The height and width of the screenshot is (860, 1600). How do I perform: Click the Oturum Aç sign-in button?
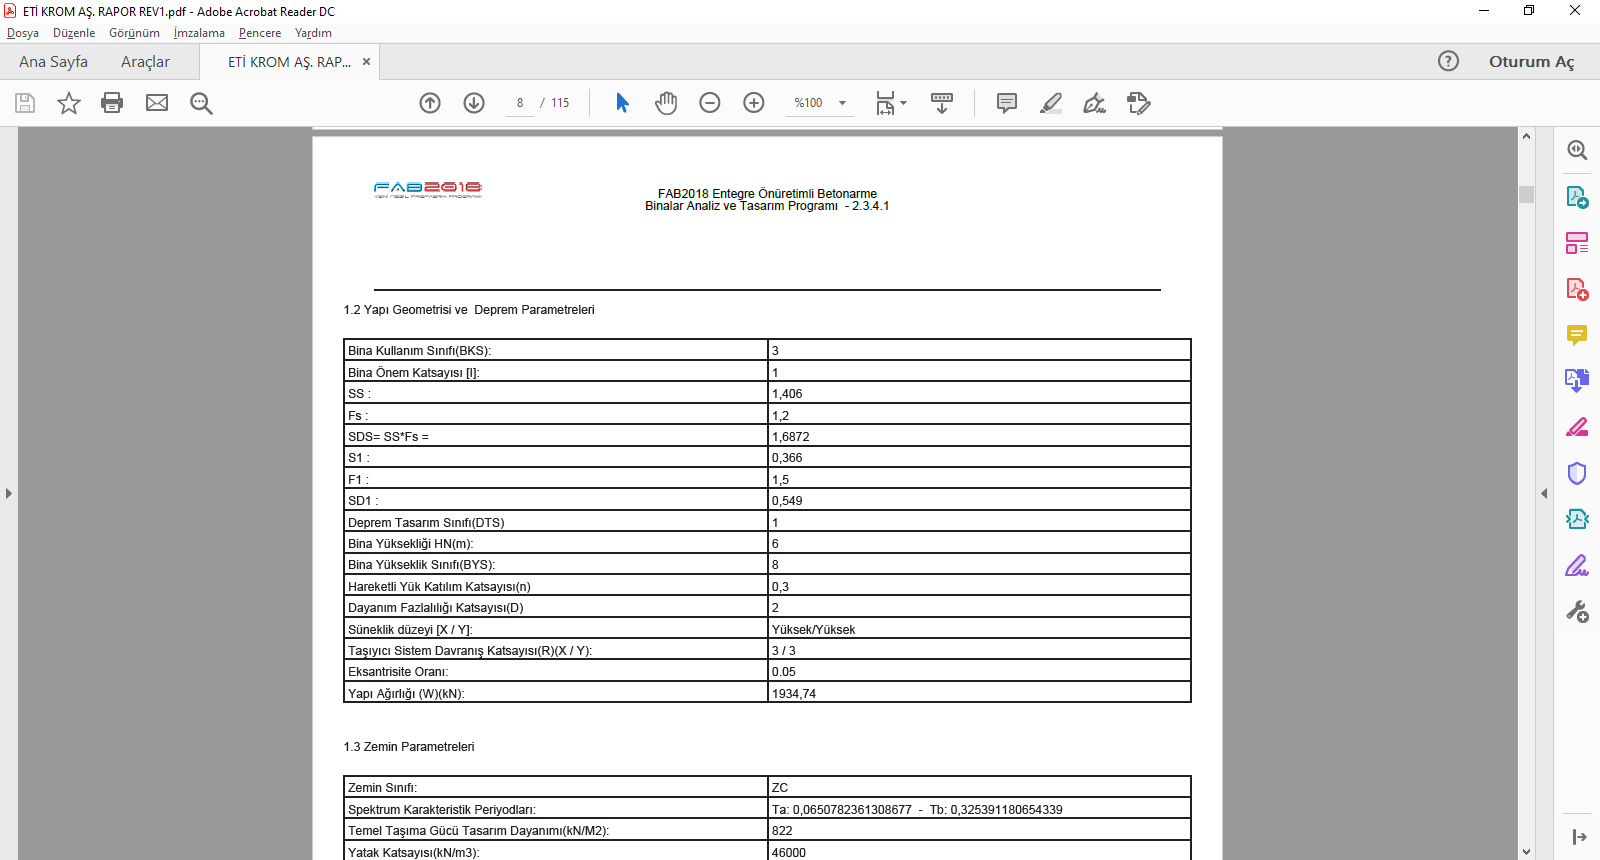[x=1531, y=61]
